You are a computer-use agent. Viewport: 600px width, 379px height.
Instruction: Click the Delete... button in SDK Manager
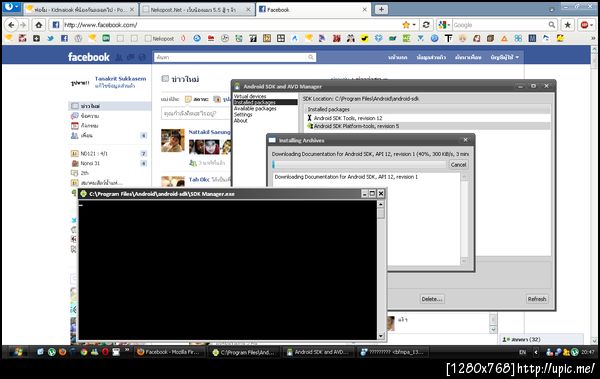pos(432,299)
